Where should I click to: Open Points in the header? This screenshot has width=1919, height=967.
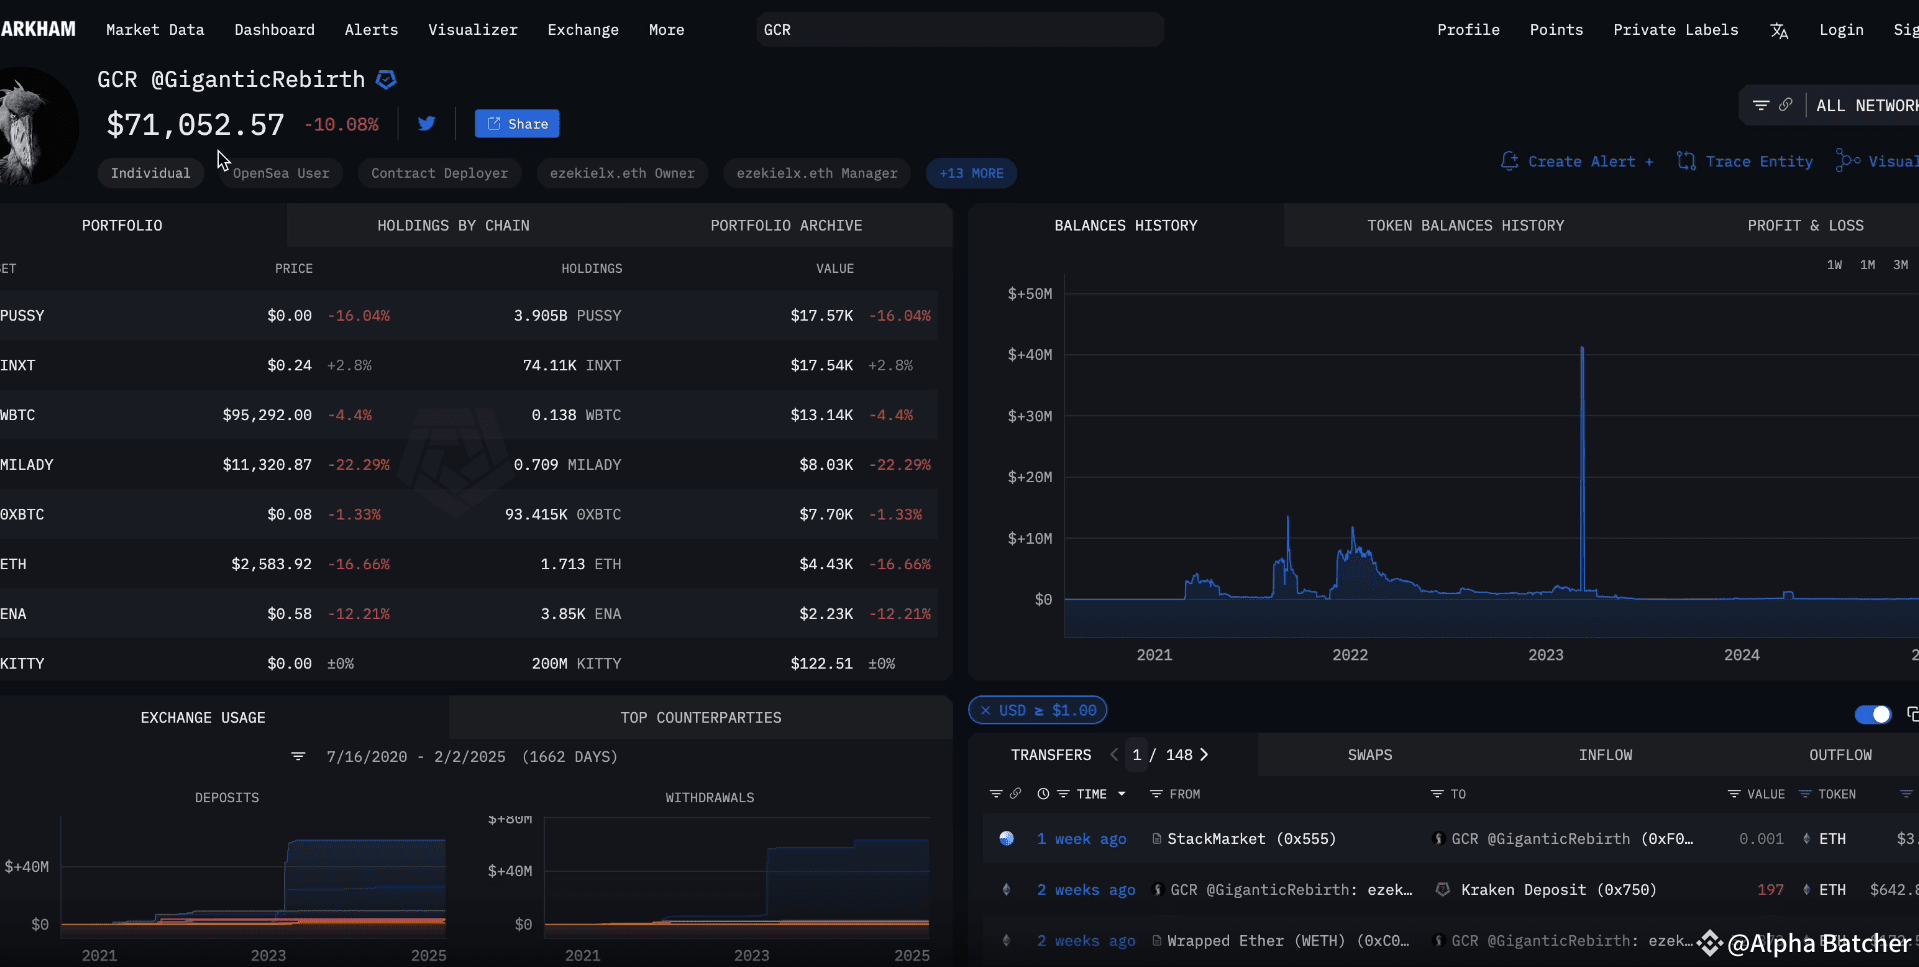coord(1557,30)
